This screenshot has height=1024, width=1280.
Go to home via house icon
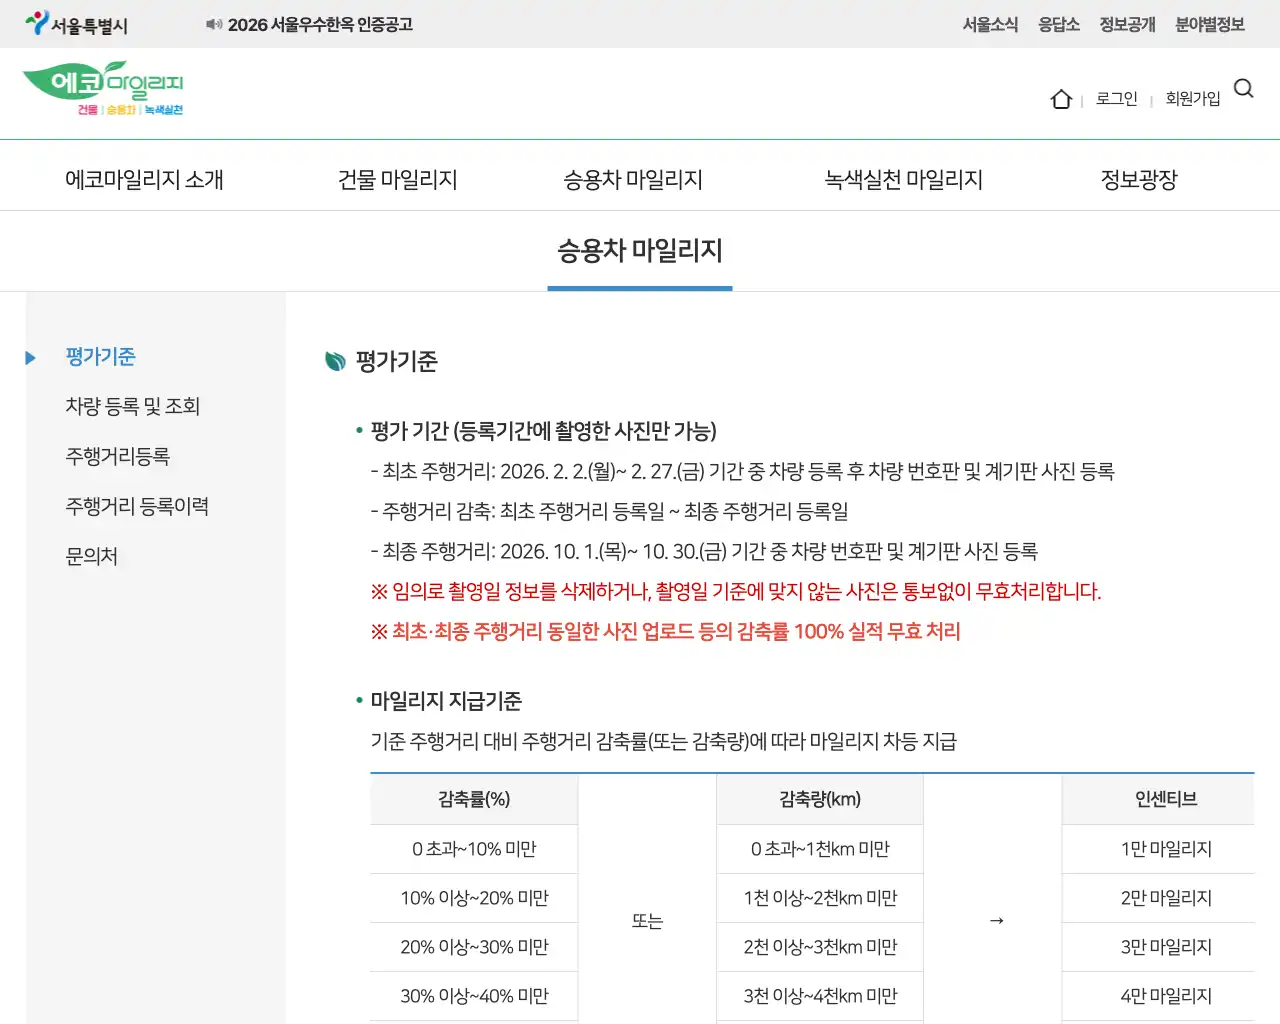[x=1061, y=99]
